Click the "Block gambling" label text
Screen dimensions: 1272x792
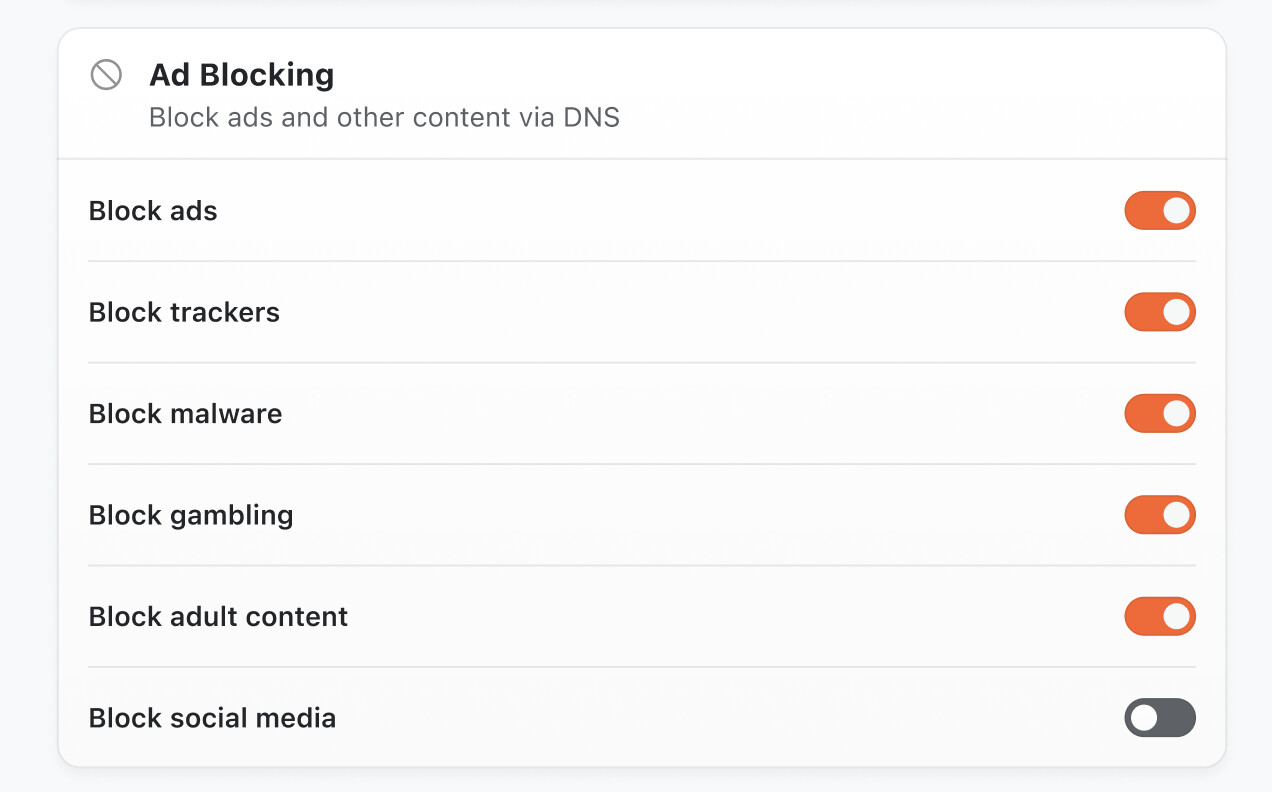tap(191, 516)
